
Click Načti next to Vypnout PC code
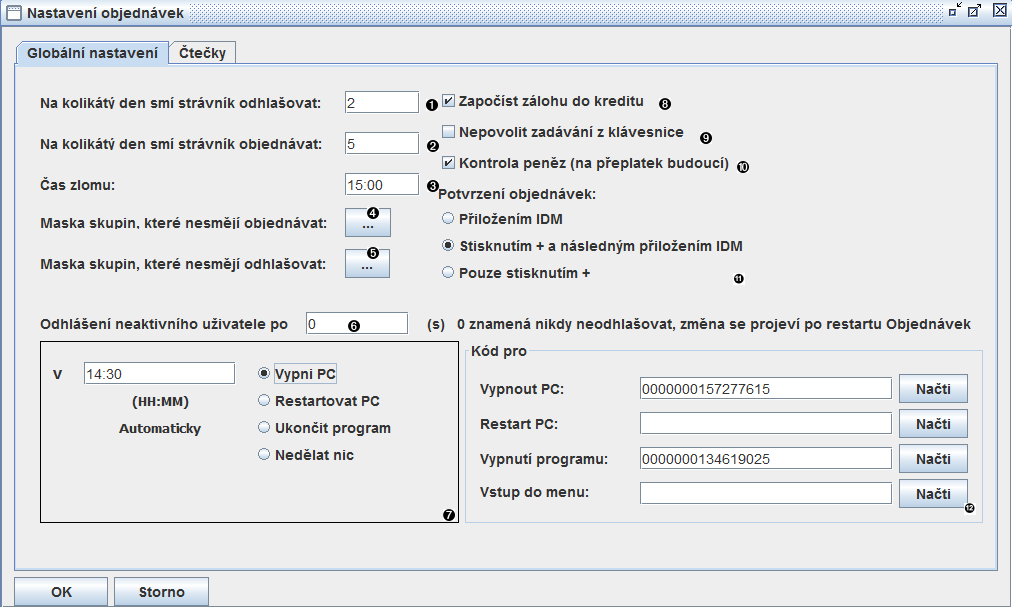932,388
